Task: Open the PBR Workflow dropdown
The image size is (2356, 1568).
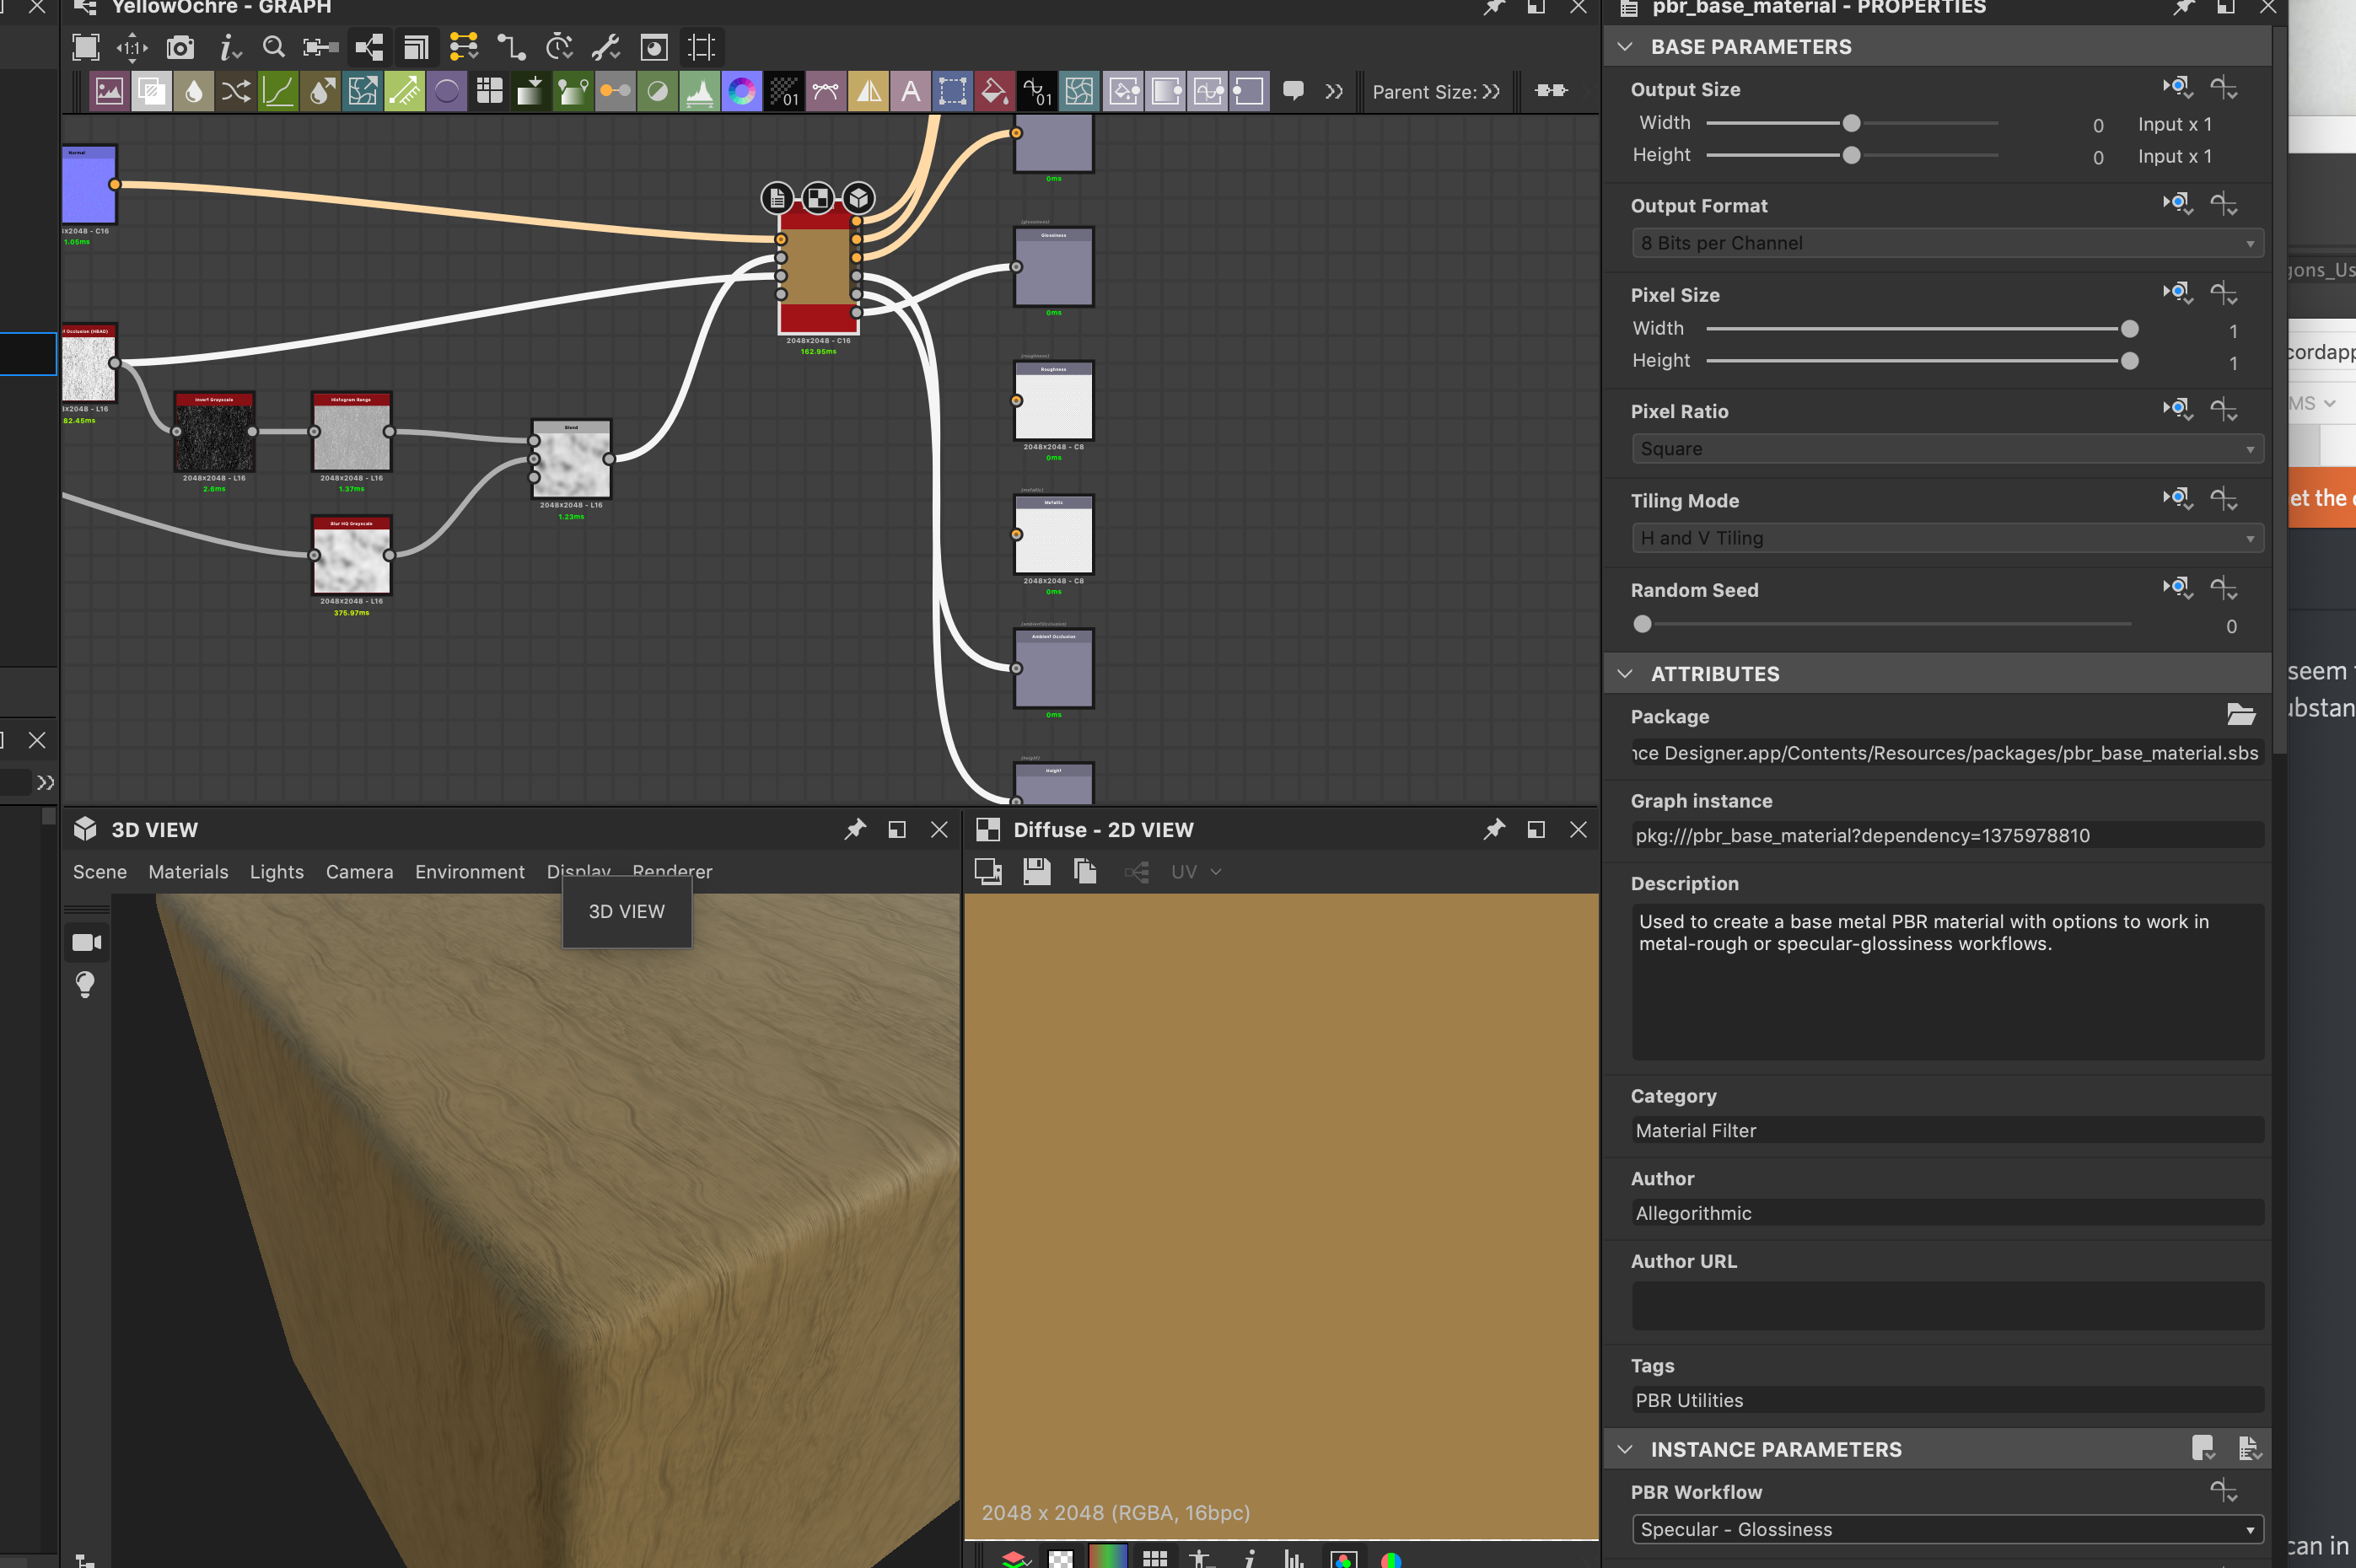Action: 1945,1529
